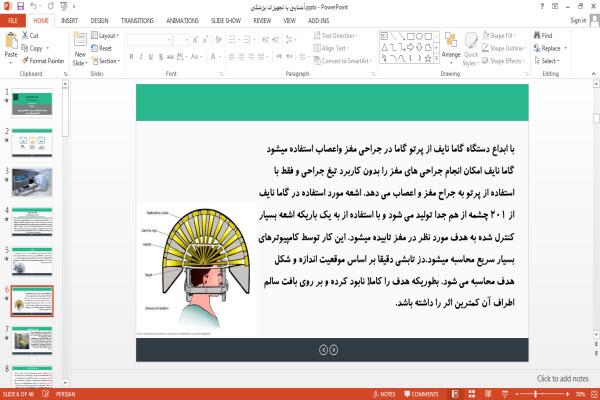
Task: Click Replace in Editing group
Action: pyautogui.click(x=548, y=48)
